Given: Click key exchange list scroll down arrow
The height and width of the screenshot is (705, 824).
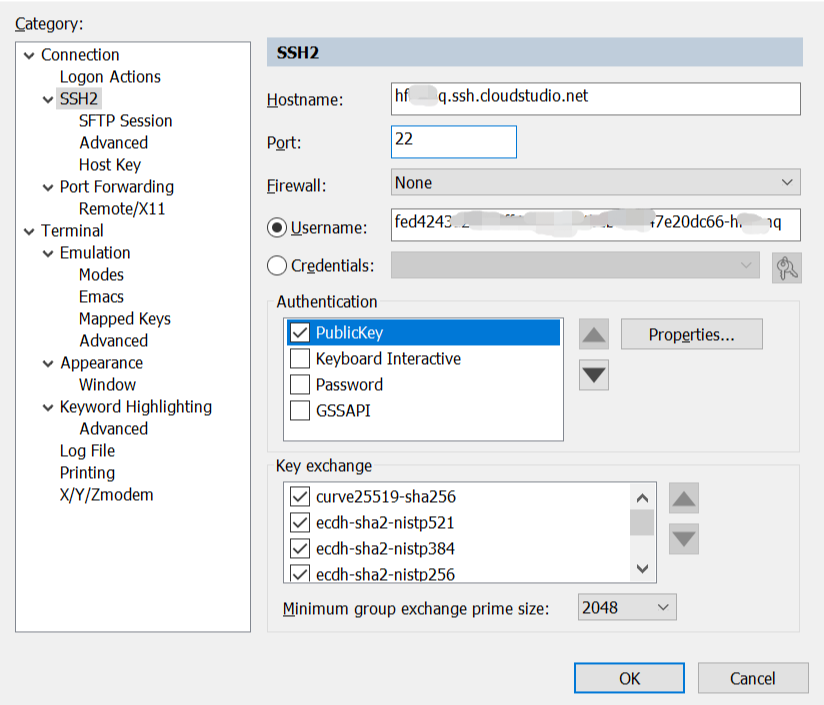Looking at the screenshot, I should tap(642, 568).
